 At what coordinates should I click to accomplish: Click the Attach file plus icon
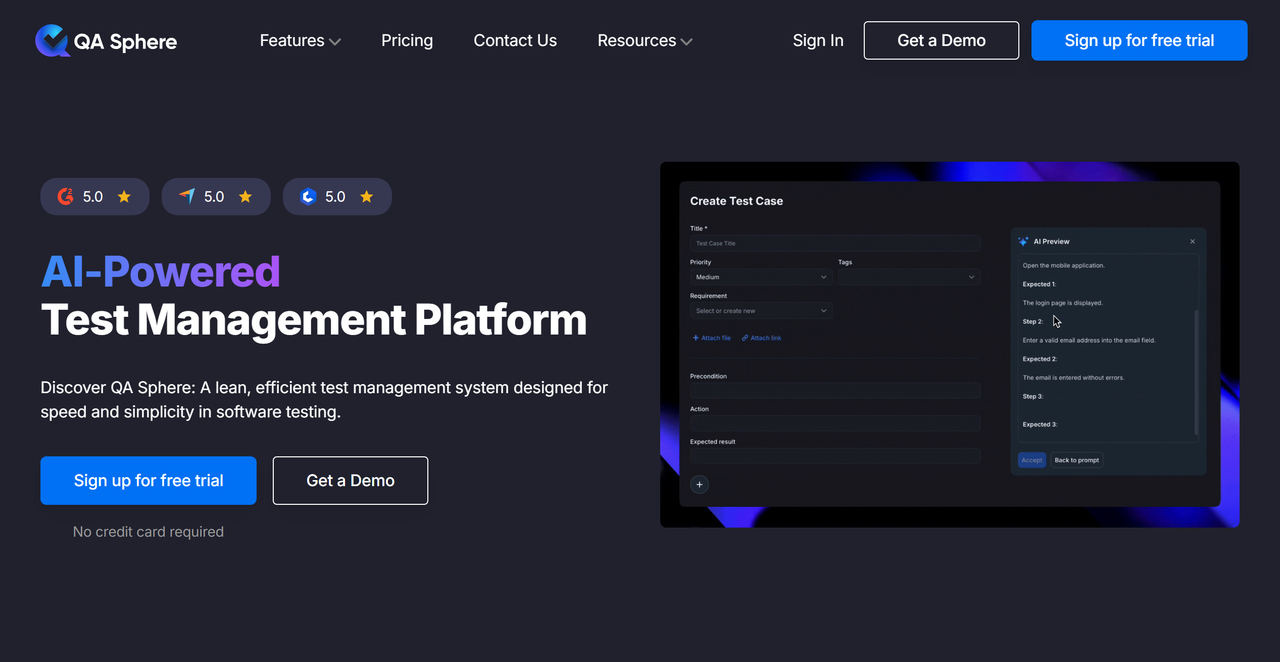click(696, 338)
